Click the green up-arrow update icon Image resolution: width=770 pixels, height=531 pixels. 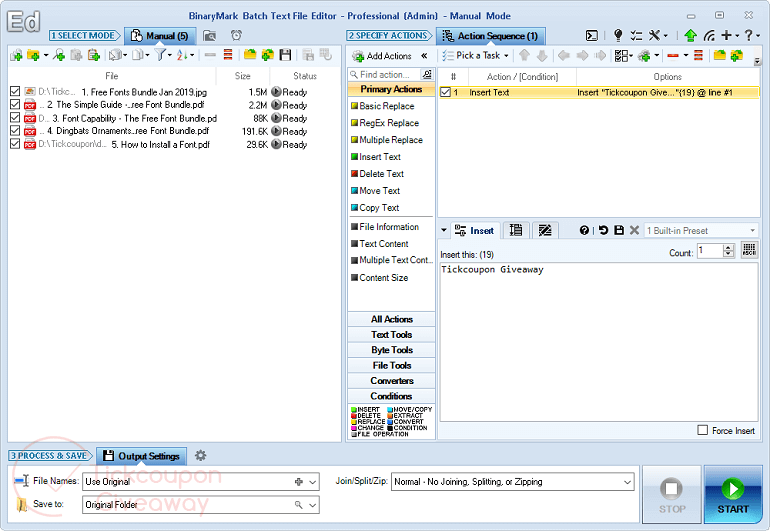tap(690, 35)
